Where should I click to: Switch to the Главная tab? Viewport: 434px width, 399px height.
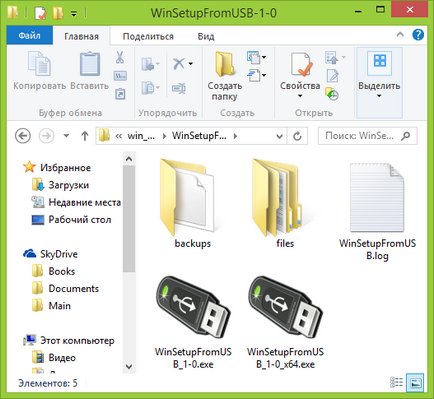tap(81, 36)
